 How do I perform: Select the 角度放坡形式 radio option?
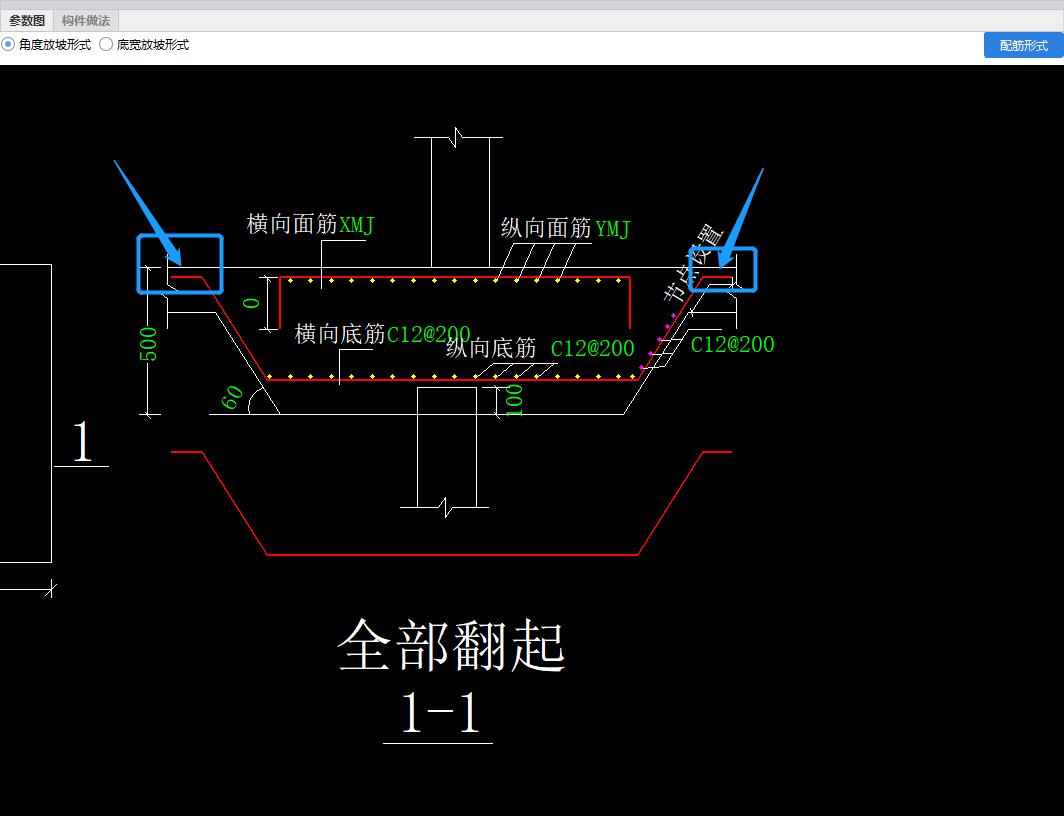coord(46,45)
